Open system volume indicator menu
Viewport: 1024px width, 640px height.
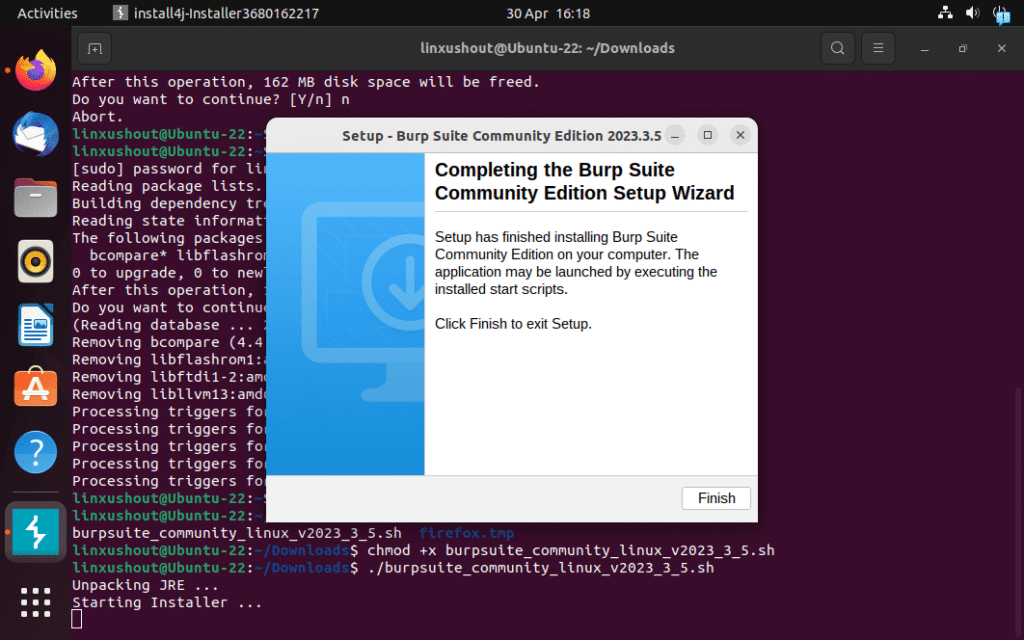(973, 13)
